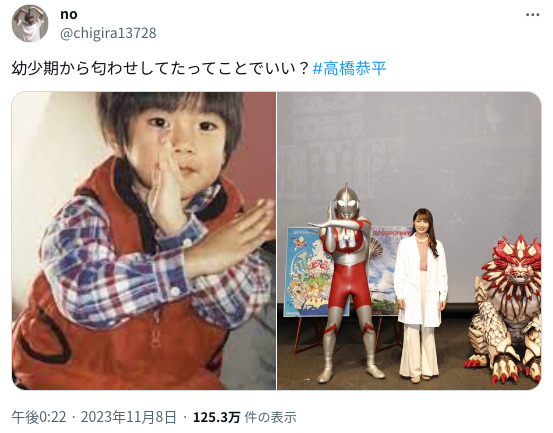Click the Ultraman figure in the photo
553x433 pixels.
point(347,282)
